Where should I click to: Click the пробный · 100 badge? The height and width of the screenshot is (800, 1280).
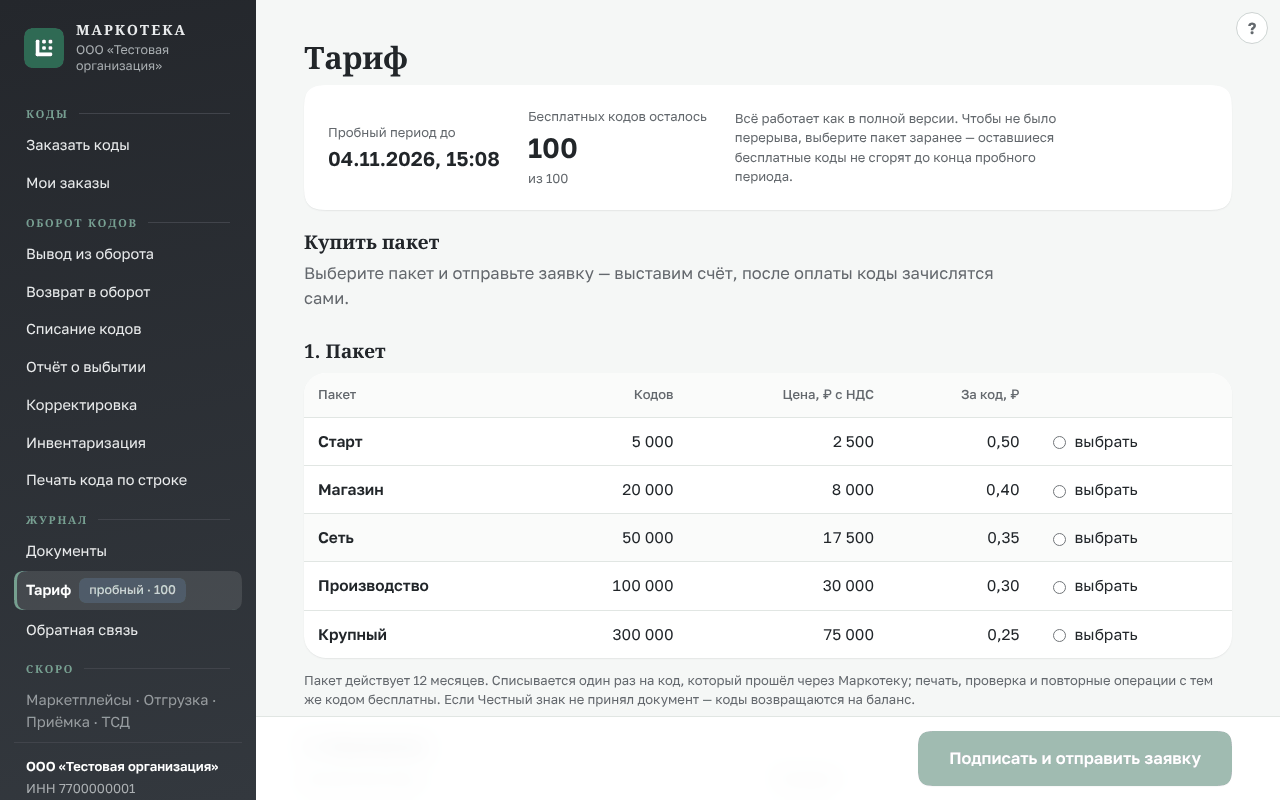132,590
